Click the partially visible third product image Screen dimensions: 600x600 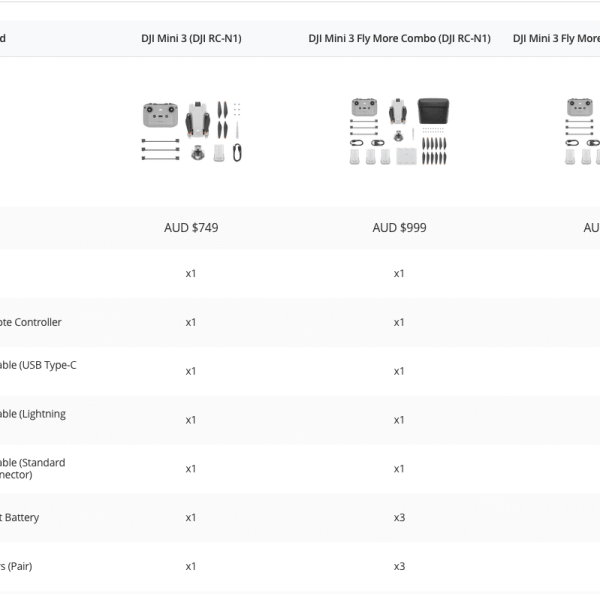584,131
